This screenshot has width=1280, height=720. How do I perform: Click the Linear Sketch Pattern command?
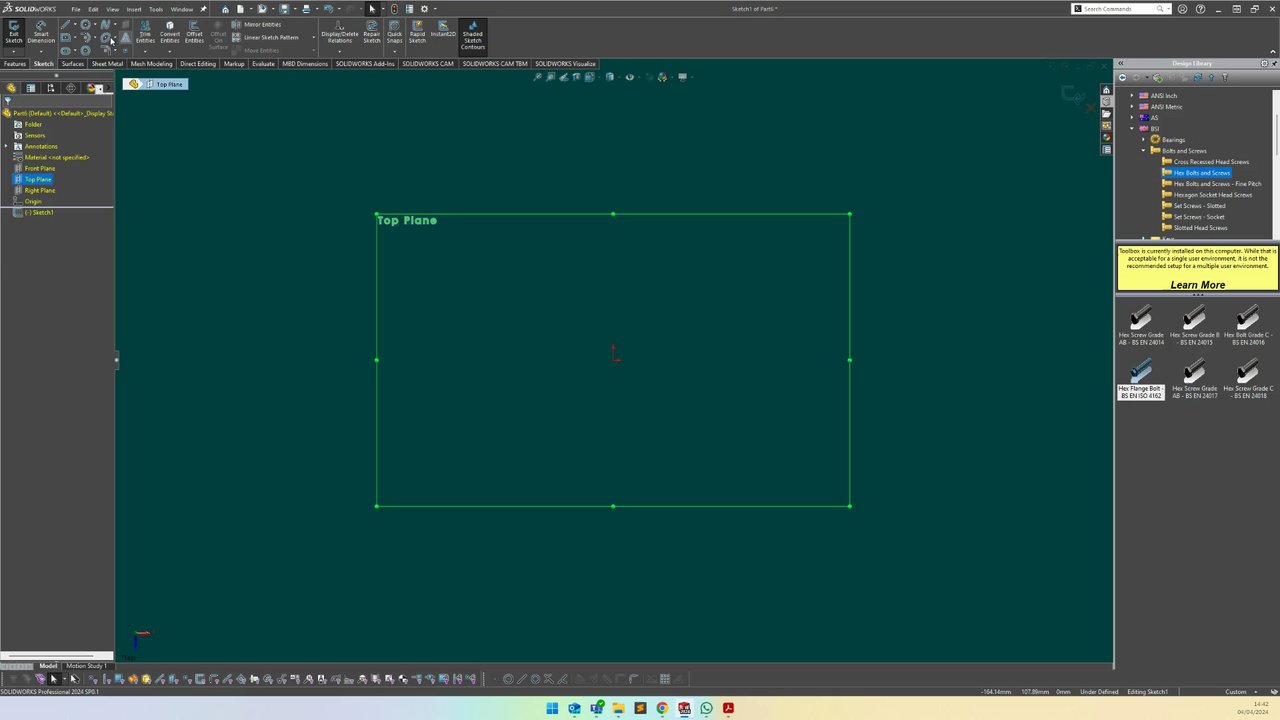tap(264, 37)
